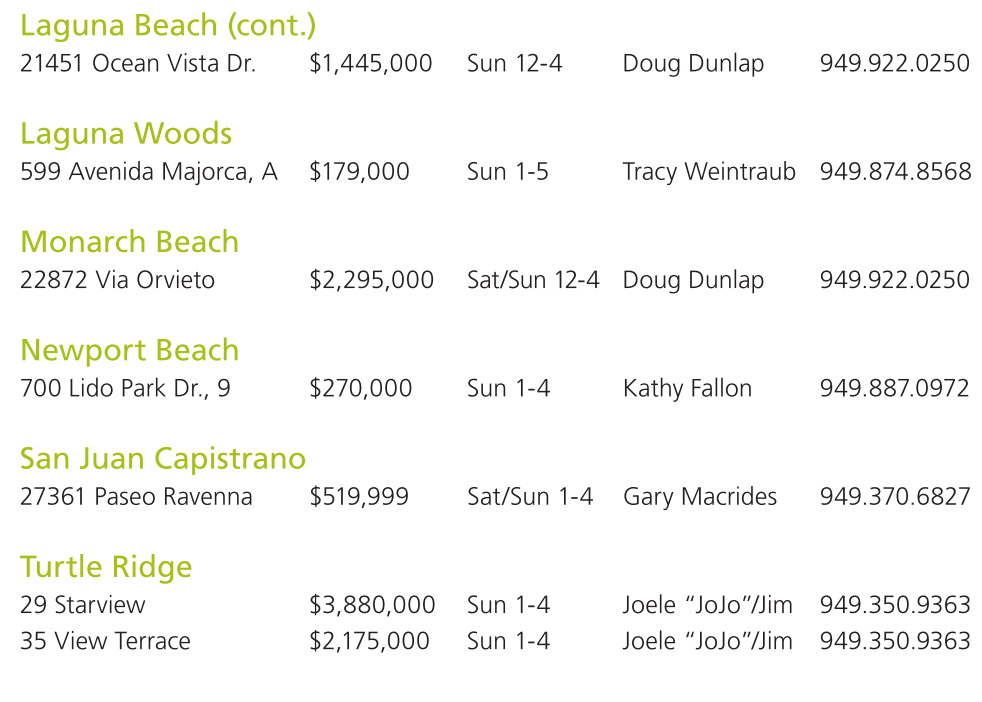Screen dimensions: 982x702
Task: Open the 35 View Terrace listing
Action: [105, 641]
